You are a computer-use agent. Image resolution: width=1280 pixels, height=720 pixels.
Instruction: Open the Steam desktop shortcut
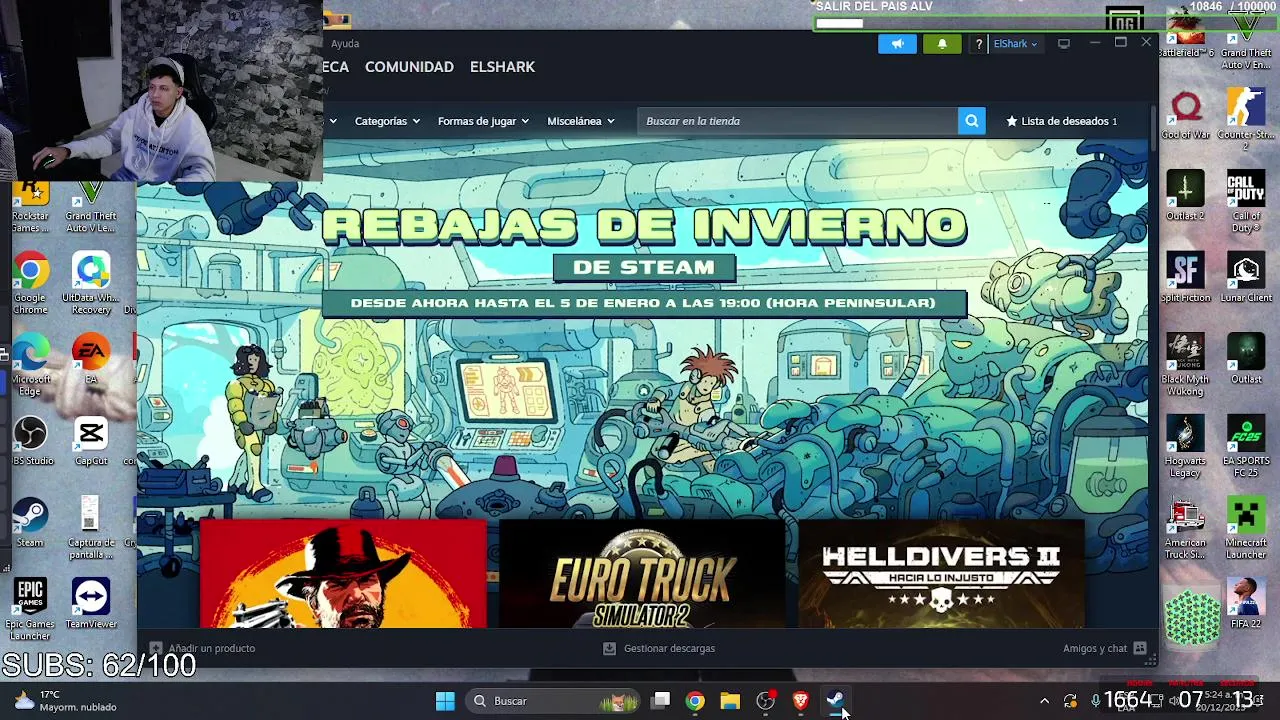coord(30,523)
